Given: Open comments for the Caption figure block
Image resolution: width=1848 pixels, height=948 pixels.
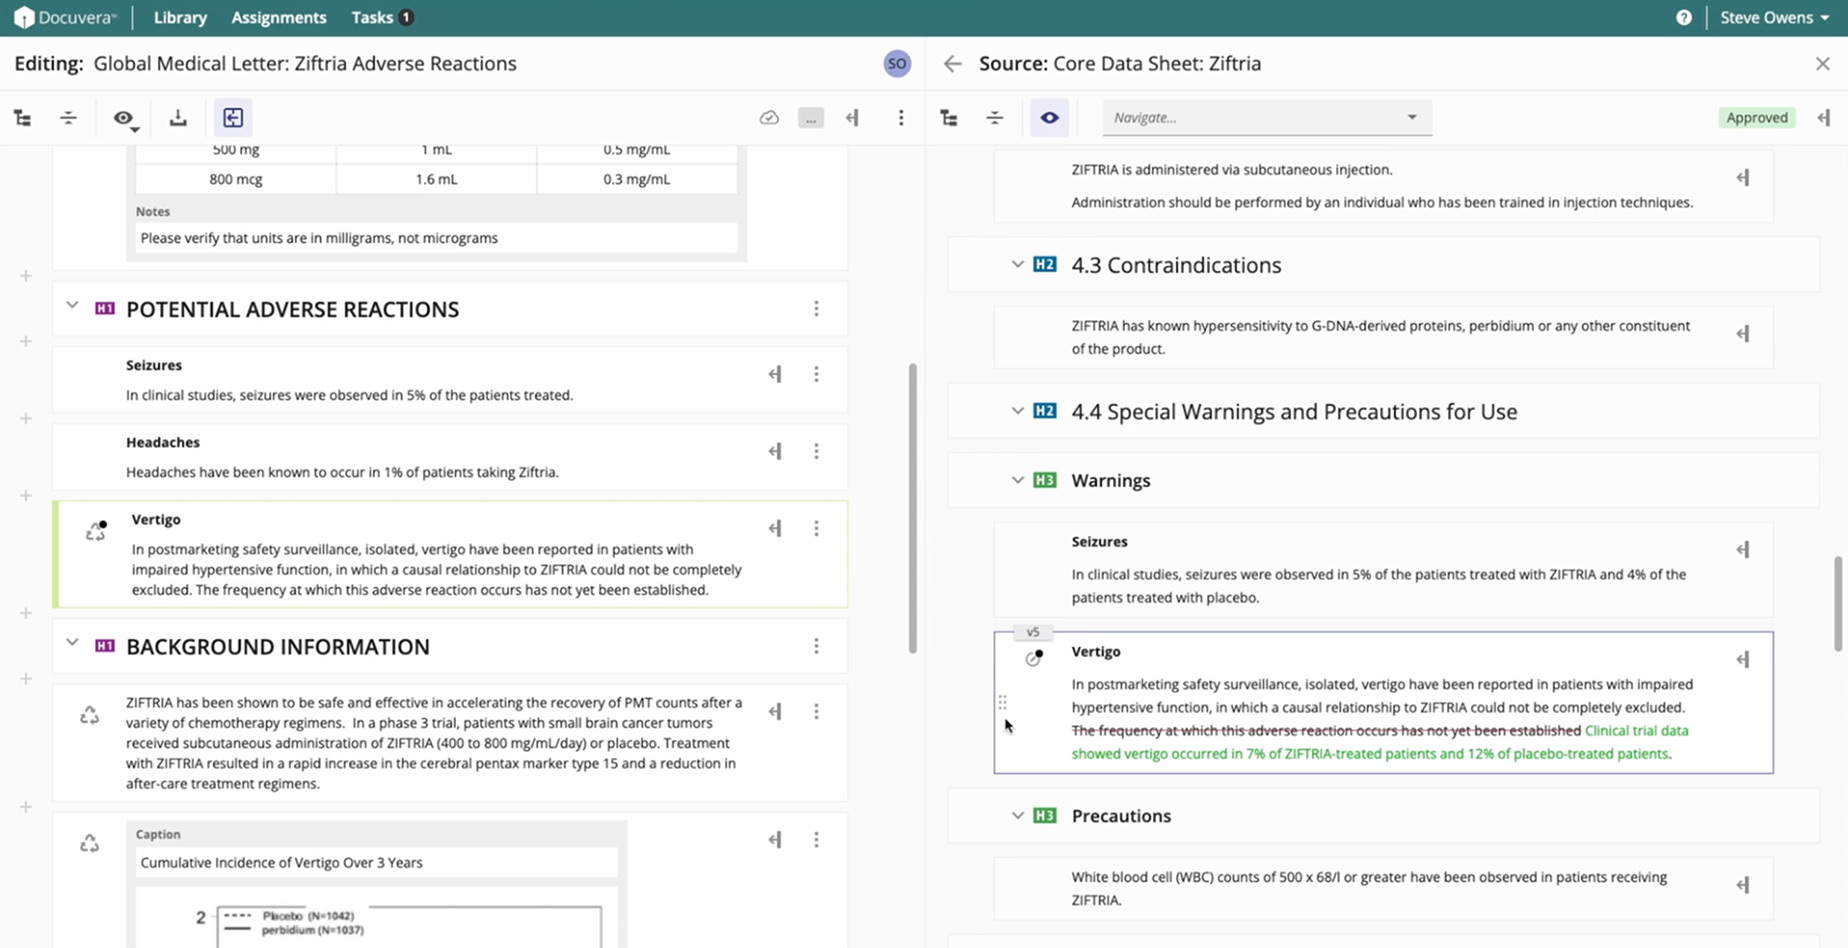Looking at the screenshot, I should click(775, 840).
